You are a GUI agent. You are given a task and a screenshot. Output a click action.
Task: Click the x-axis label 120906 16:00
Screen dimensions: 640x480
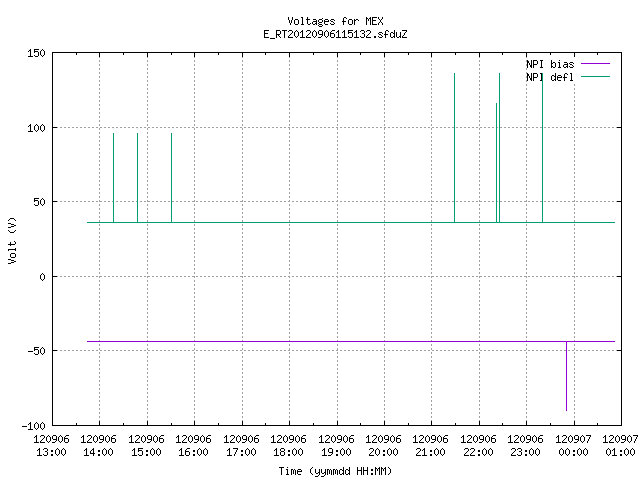(194, 446)
